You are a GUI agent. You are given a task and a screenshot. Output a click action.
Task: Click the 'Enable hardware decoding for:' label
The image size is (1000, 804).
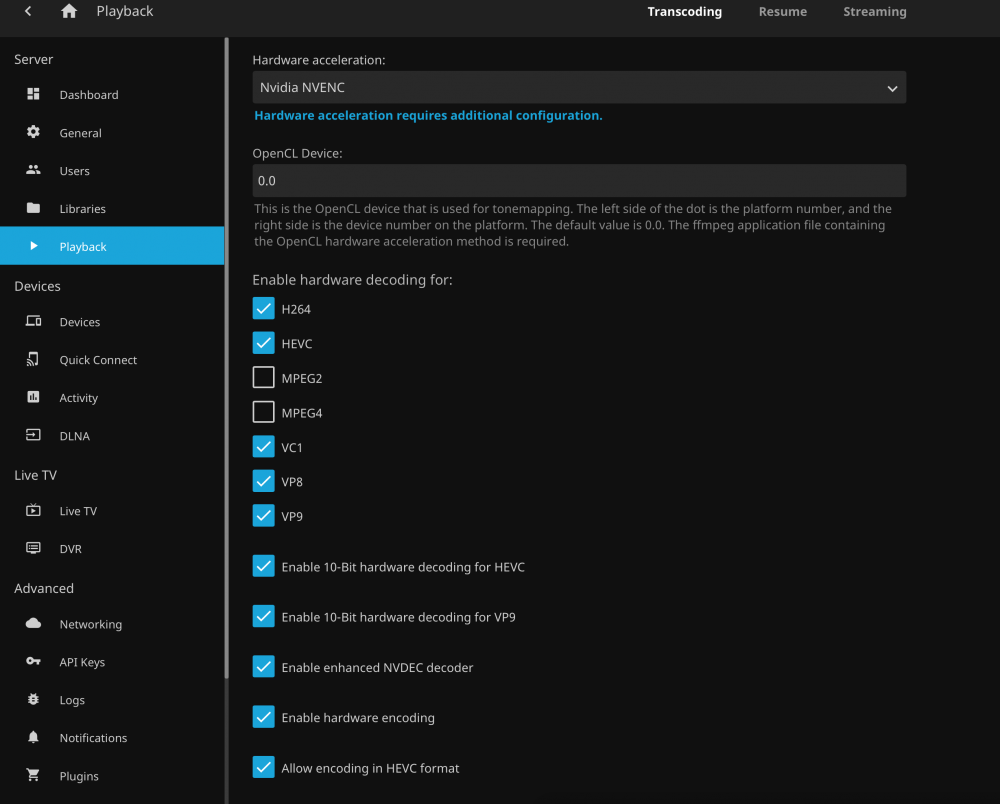[352, 280]
